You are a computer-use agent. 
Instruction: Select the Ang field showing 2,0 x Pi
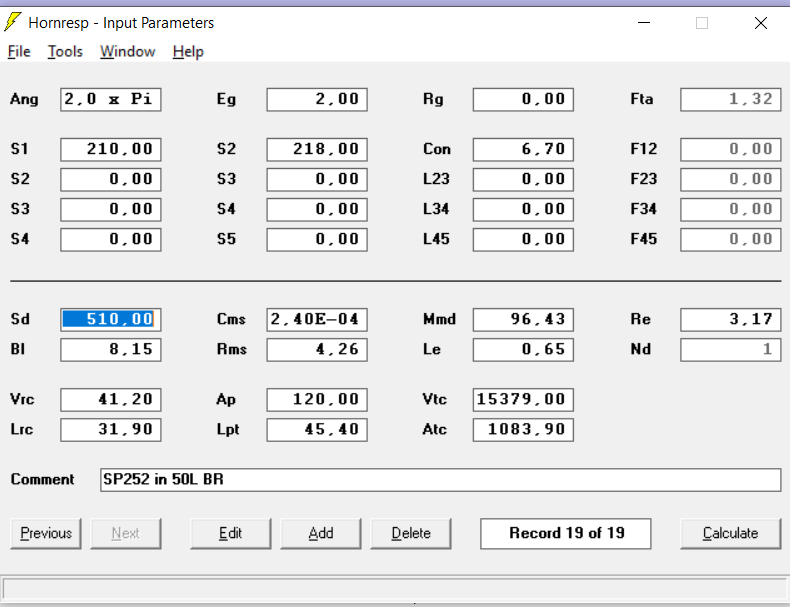(111, 99)
